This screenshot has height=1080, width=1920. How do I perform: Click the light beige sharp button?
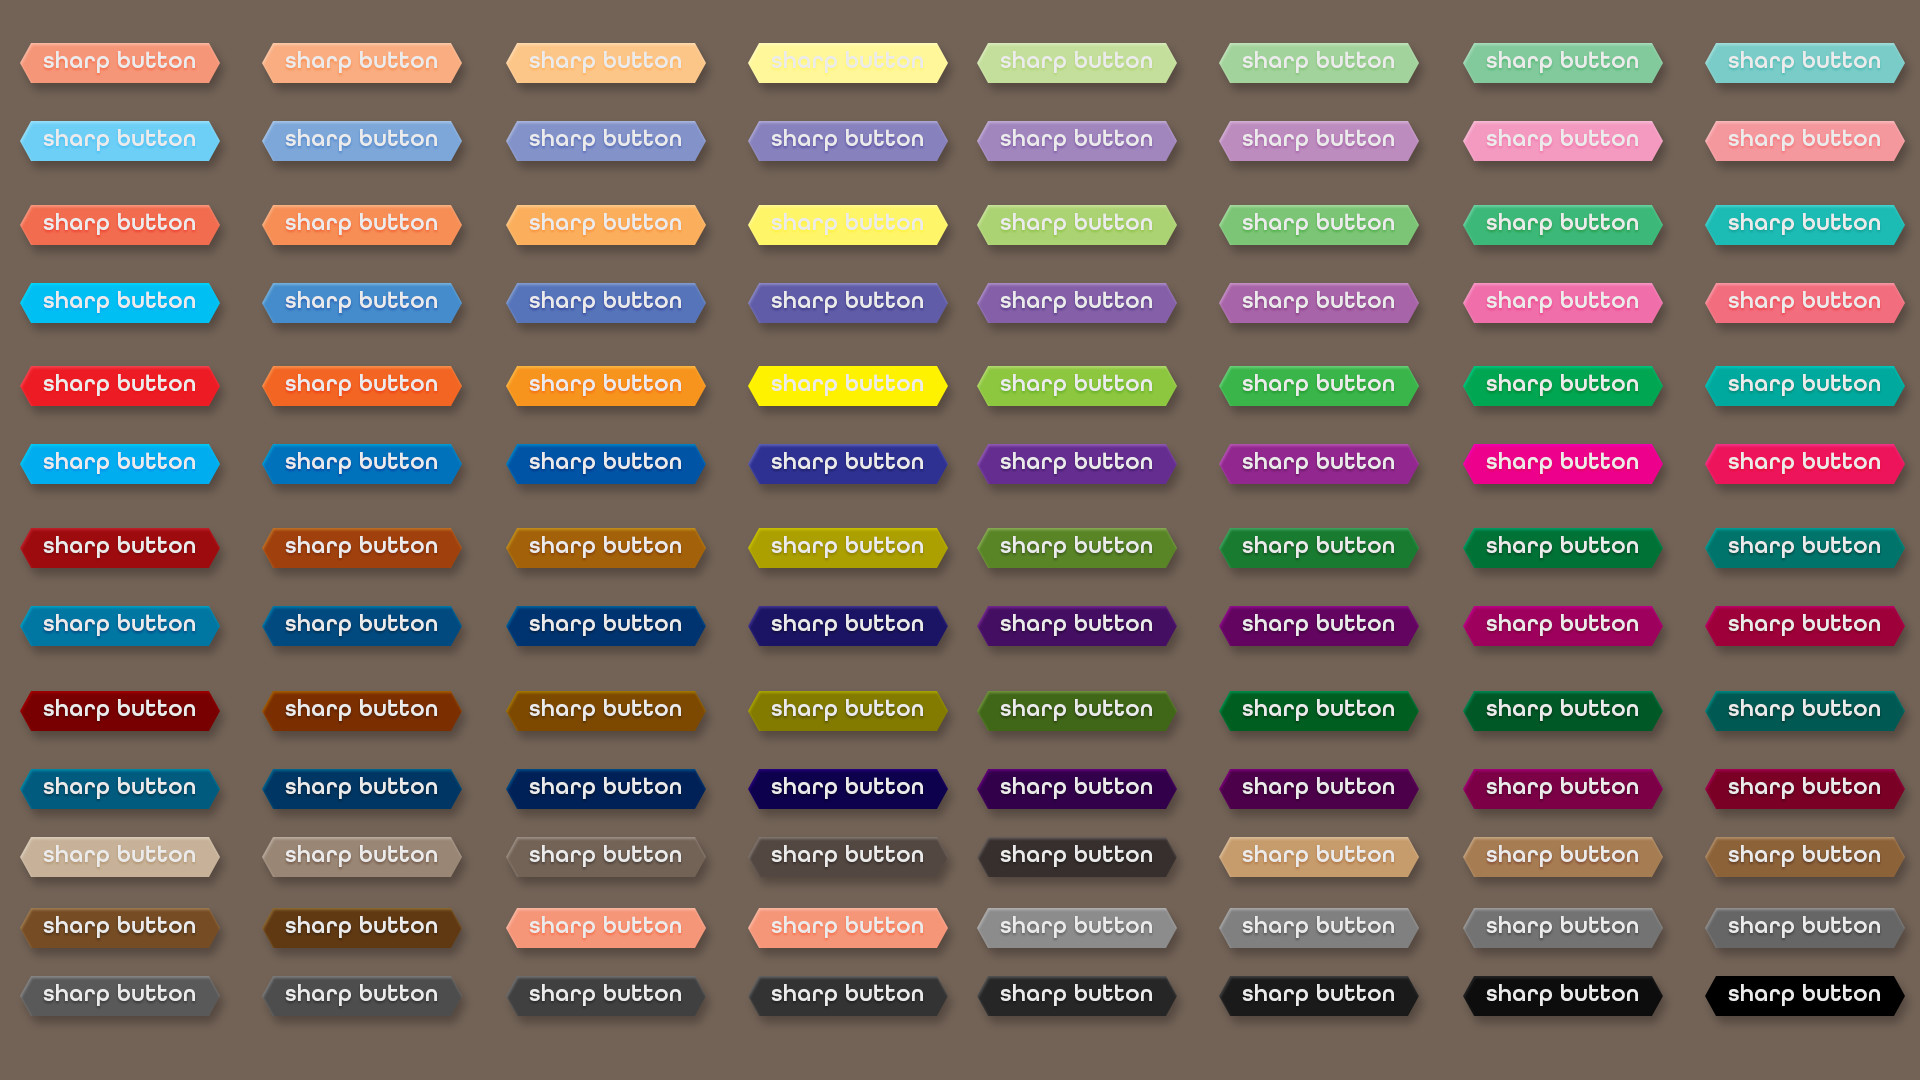pos(119,856)
